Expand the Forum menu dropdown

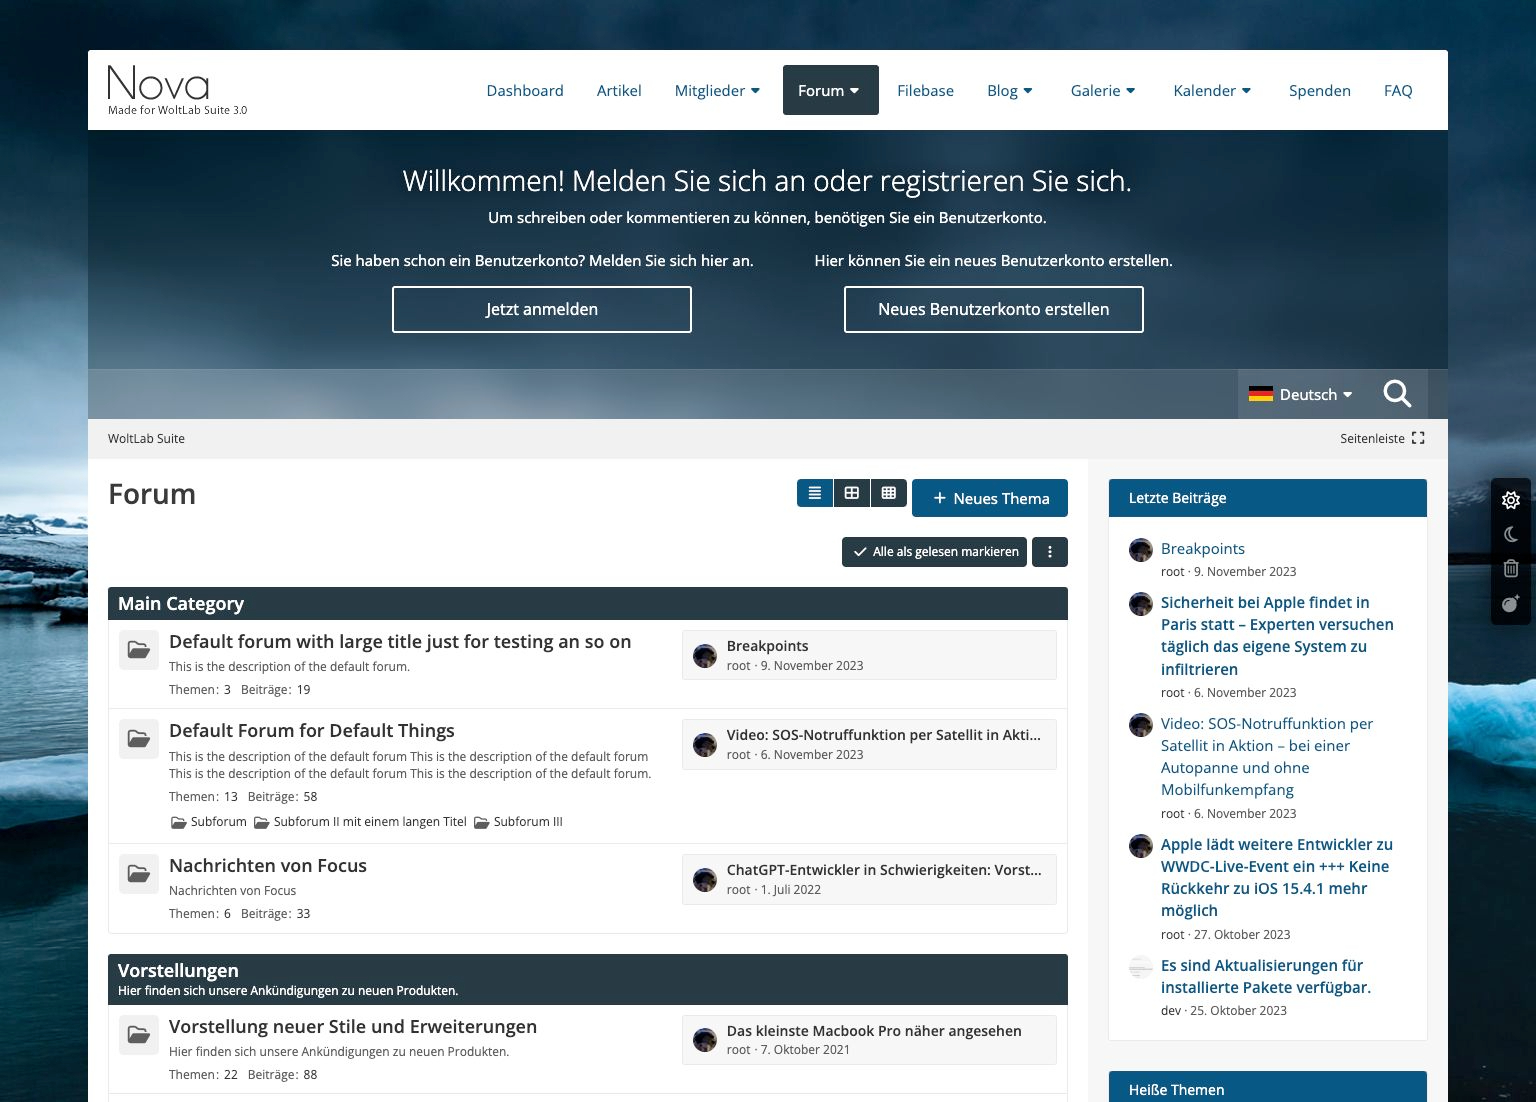tap(830, 91)
